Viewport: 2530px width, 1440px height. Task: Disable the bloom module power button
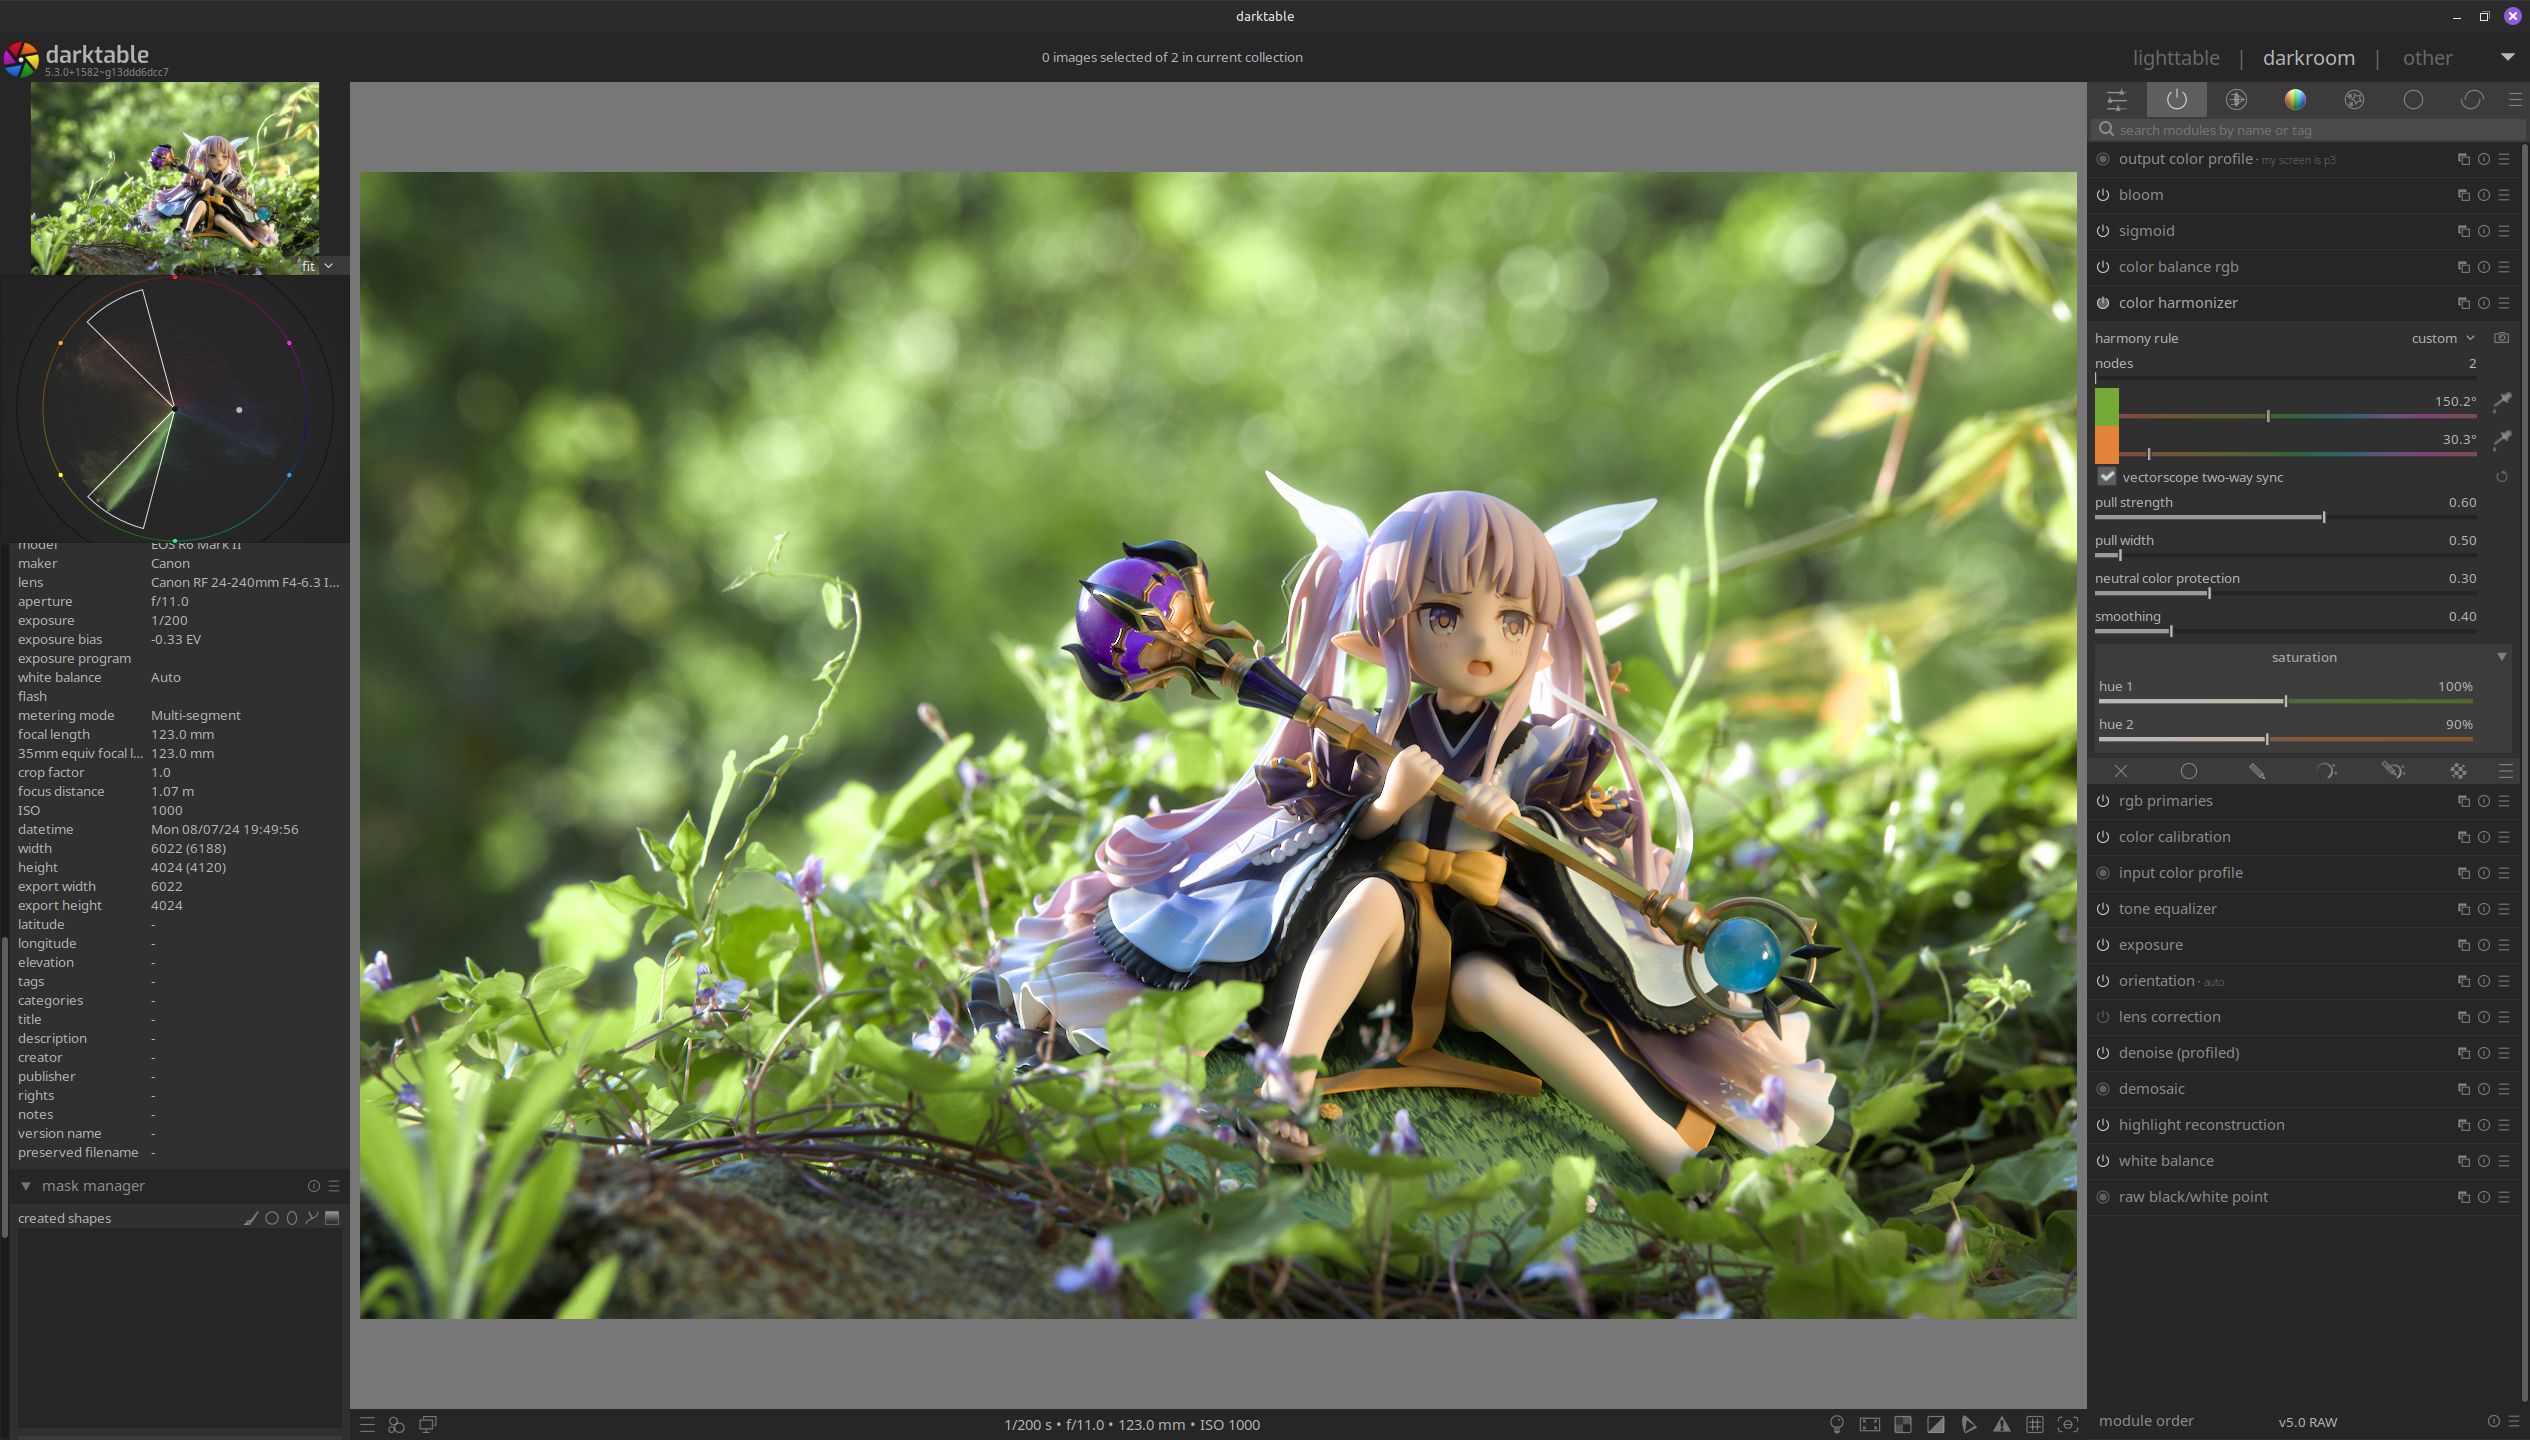2103,195
